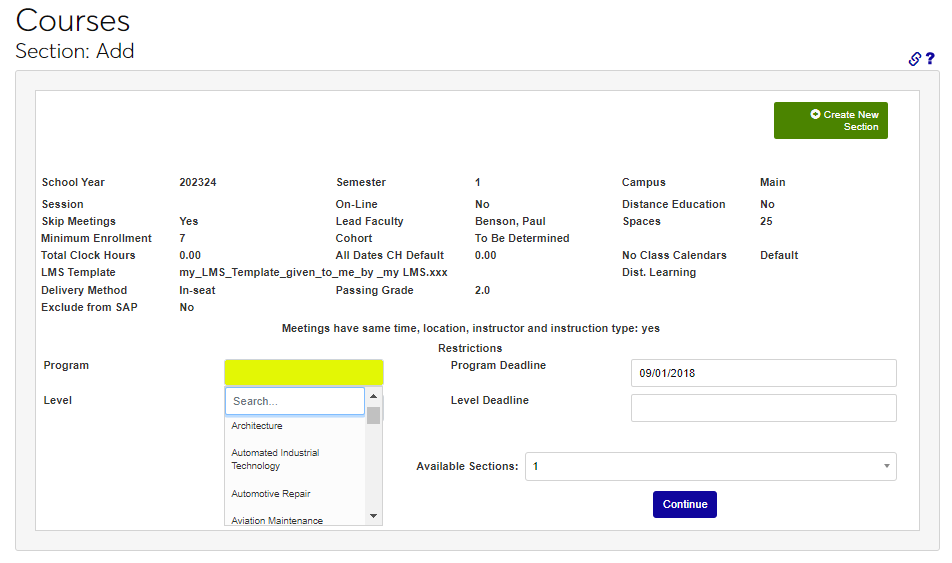This screenshot has height=563, width=952.
Task: Click the Courses page heading
Action: (x=73, y=20)
